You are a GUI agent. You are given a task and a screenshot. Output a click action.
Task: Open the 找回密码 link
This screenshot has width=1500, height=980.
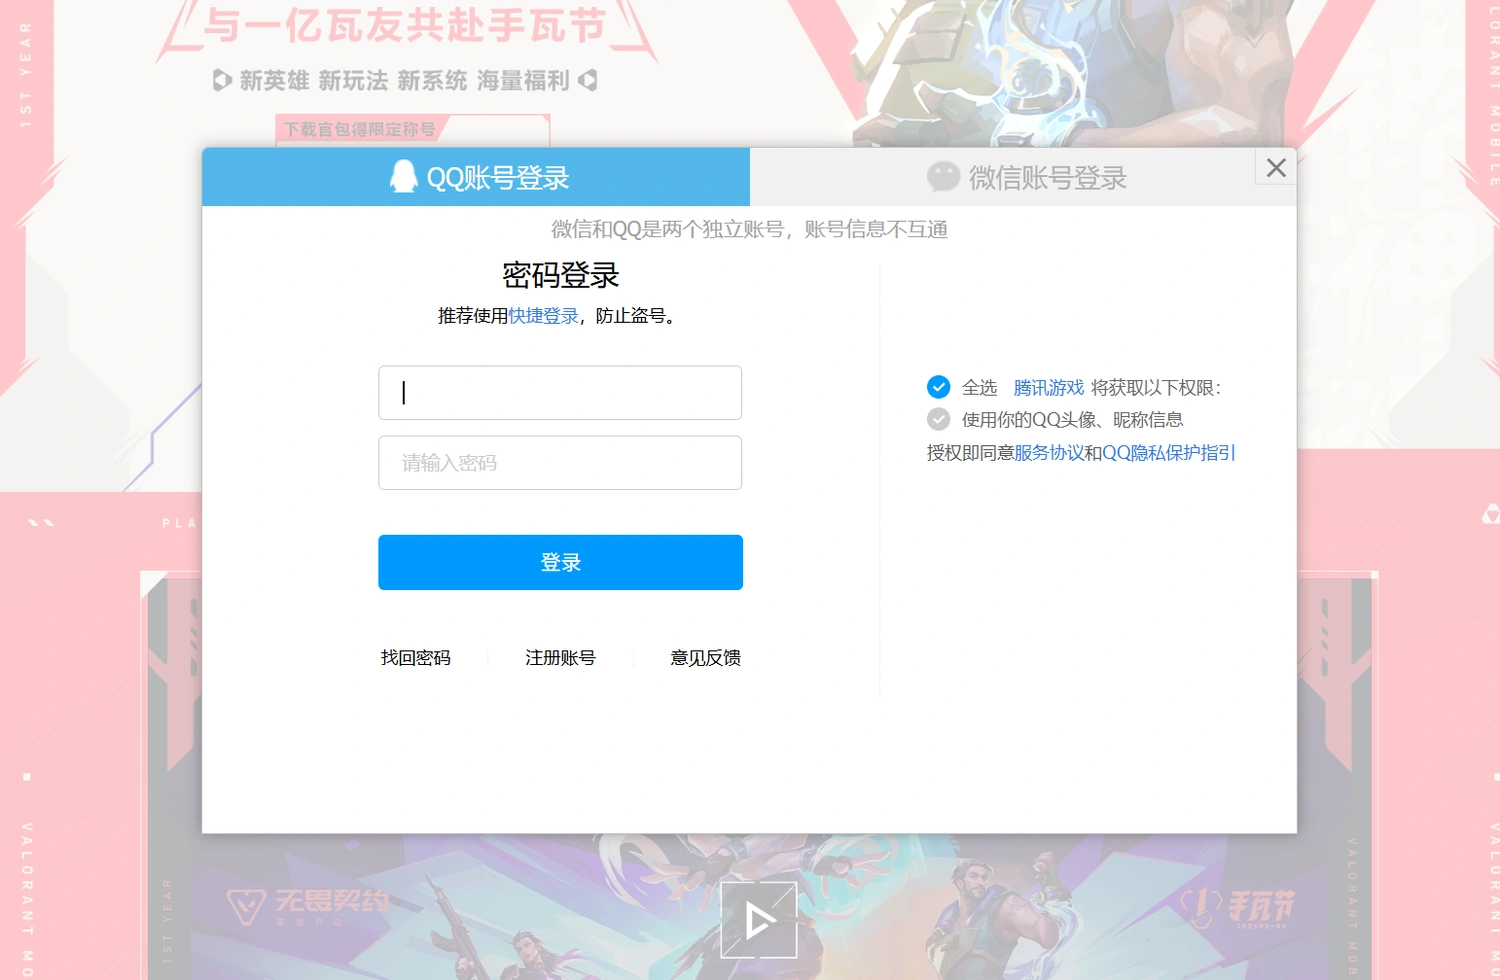coord(416,658)
